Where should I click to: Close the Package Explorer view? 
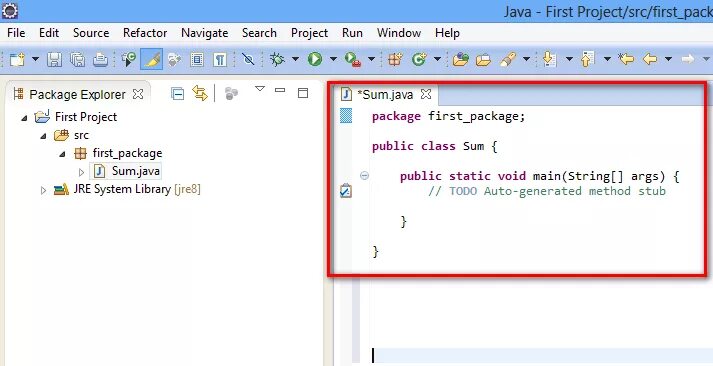click(138, 94)
